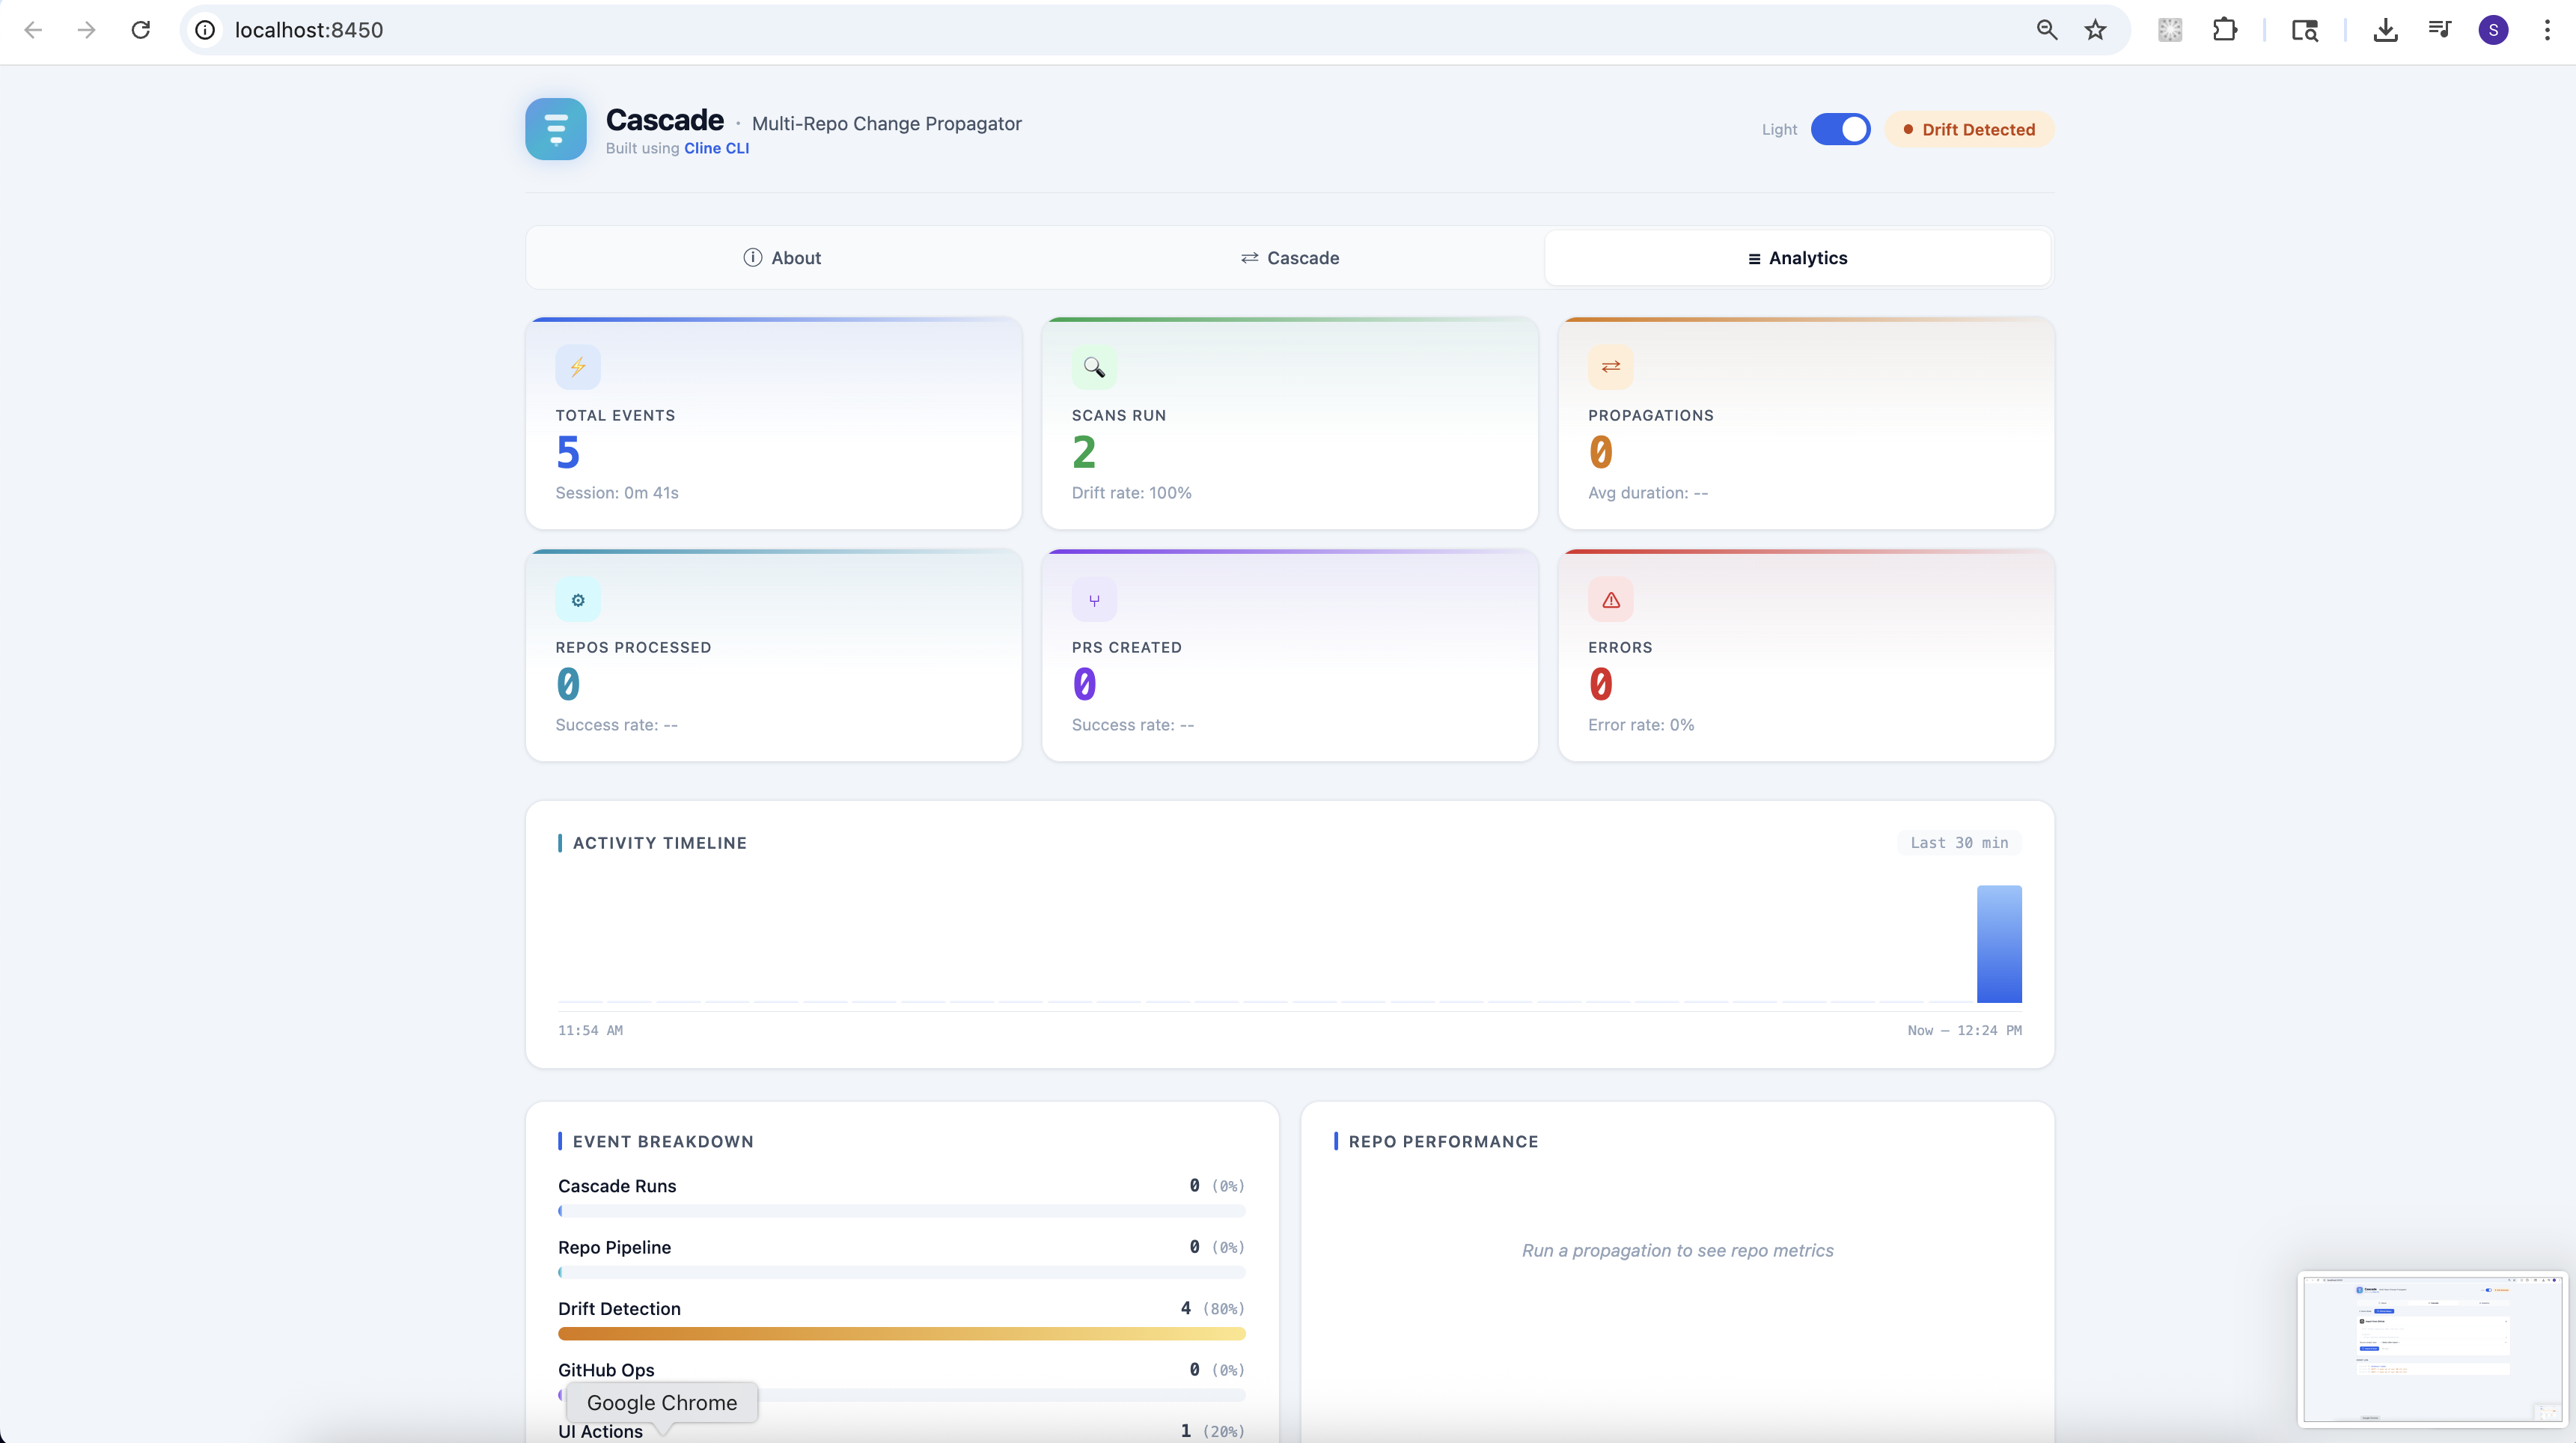Switch to the About tab
This screenshot has width=2576, height=1443.
(782, 258)
